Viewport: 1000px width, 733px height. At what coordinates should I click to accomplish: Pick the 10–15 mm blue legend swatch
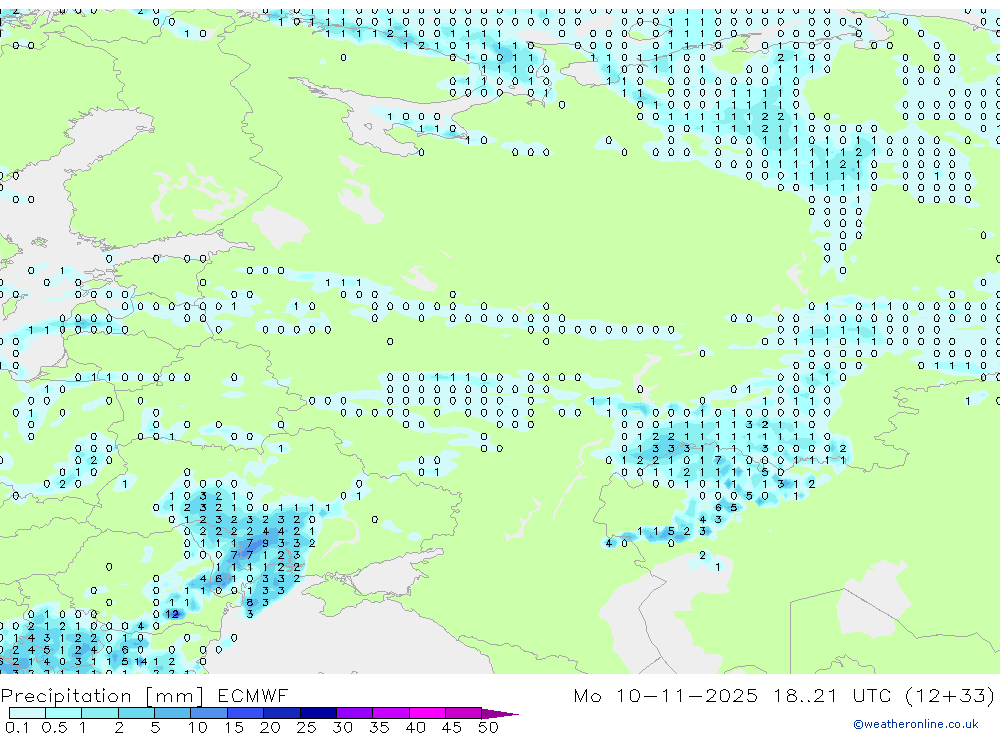tap(209, 713)
